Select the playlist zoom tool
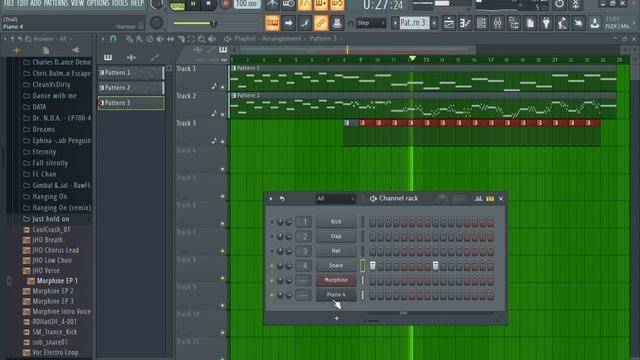640x360 pixels. 202,39
